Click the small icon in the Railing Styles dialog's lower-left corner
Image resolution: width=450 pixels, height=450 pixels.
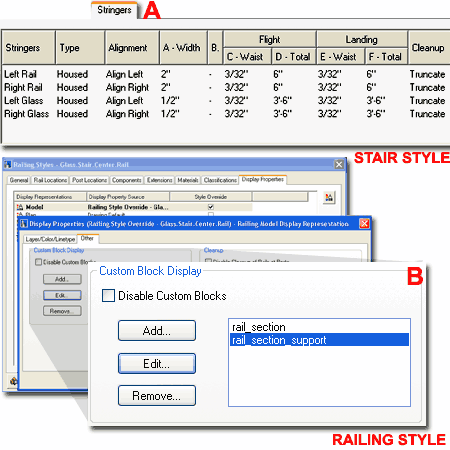pos(13,381)
